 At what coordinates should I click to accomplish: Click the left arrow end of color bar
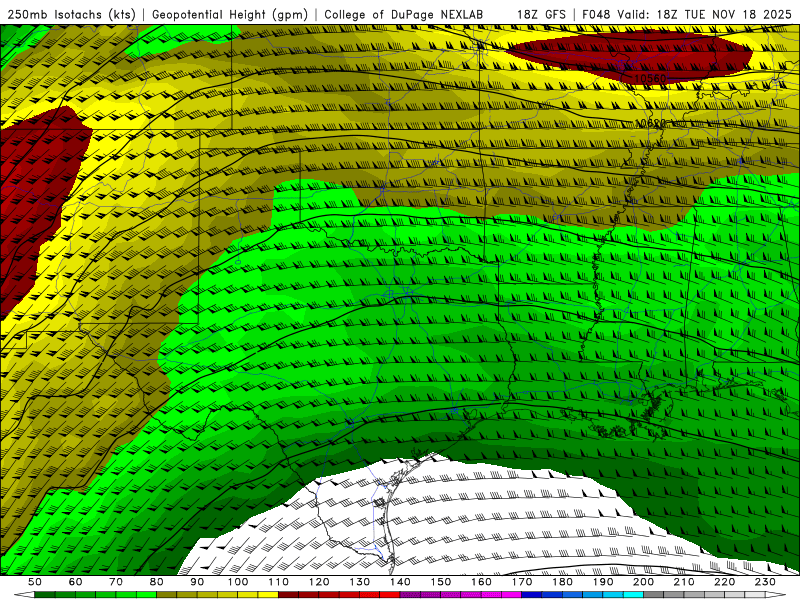coord(24,595)
